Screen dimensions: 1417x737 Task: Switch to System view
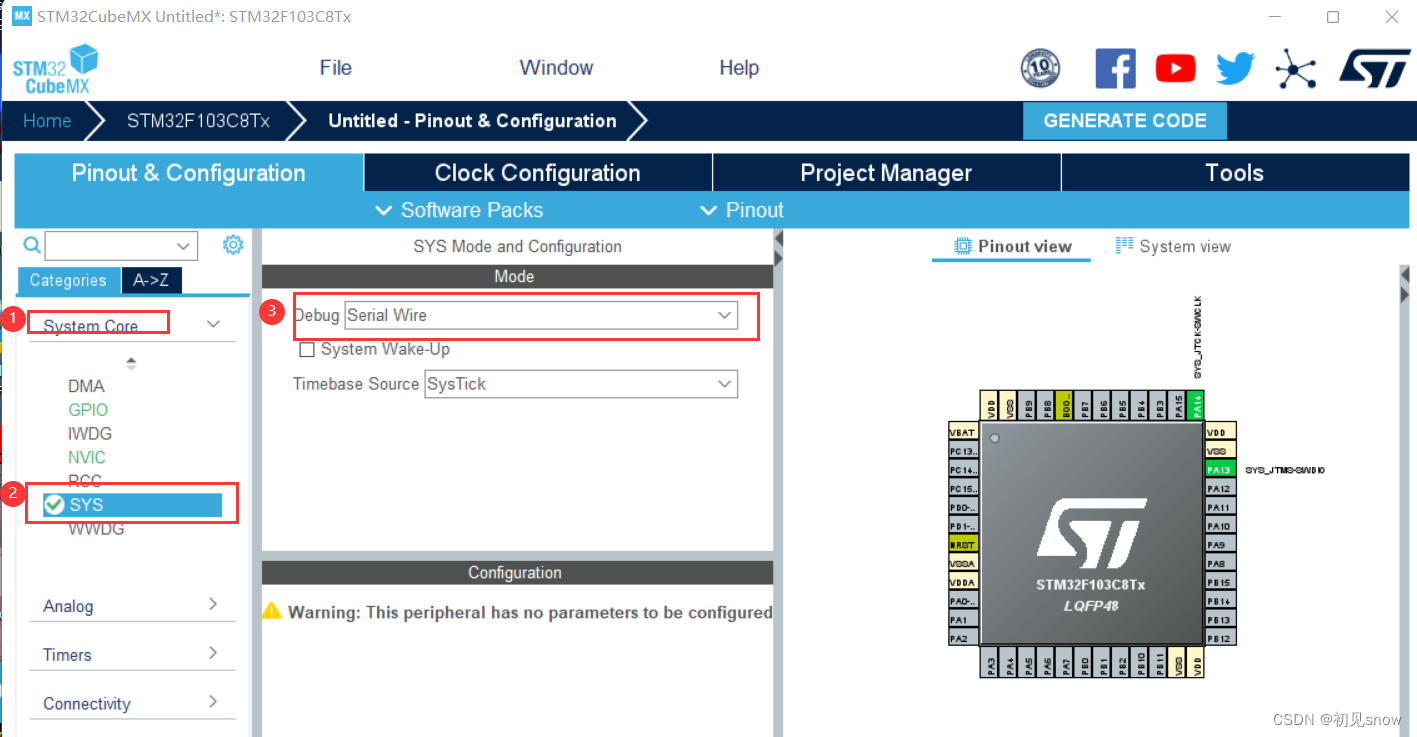point(1173,246)
